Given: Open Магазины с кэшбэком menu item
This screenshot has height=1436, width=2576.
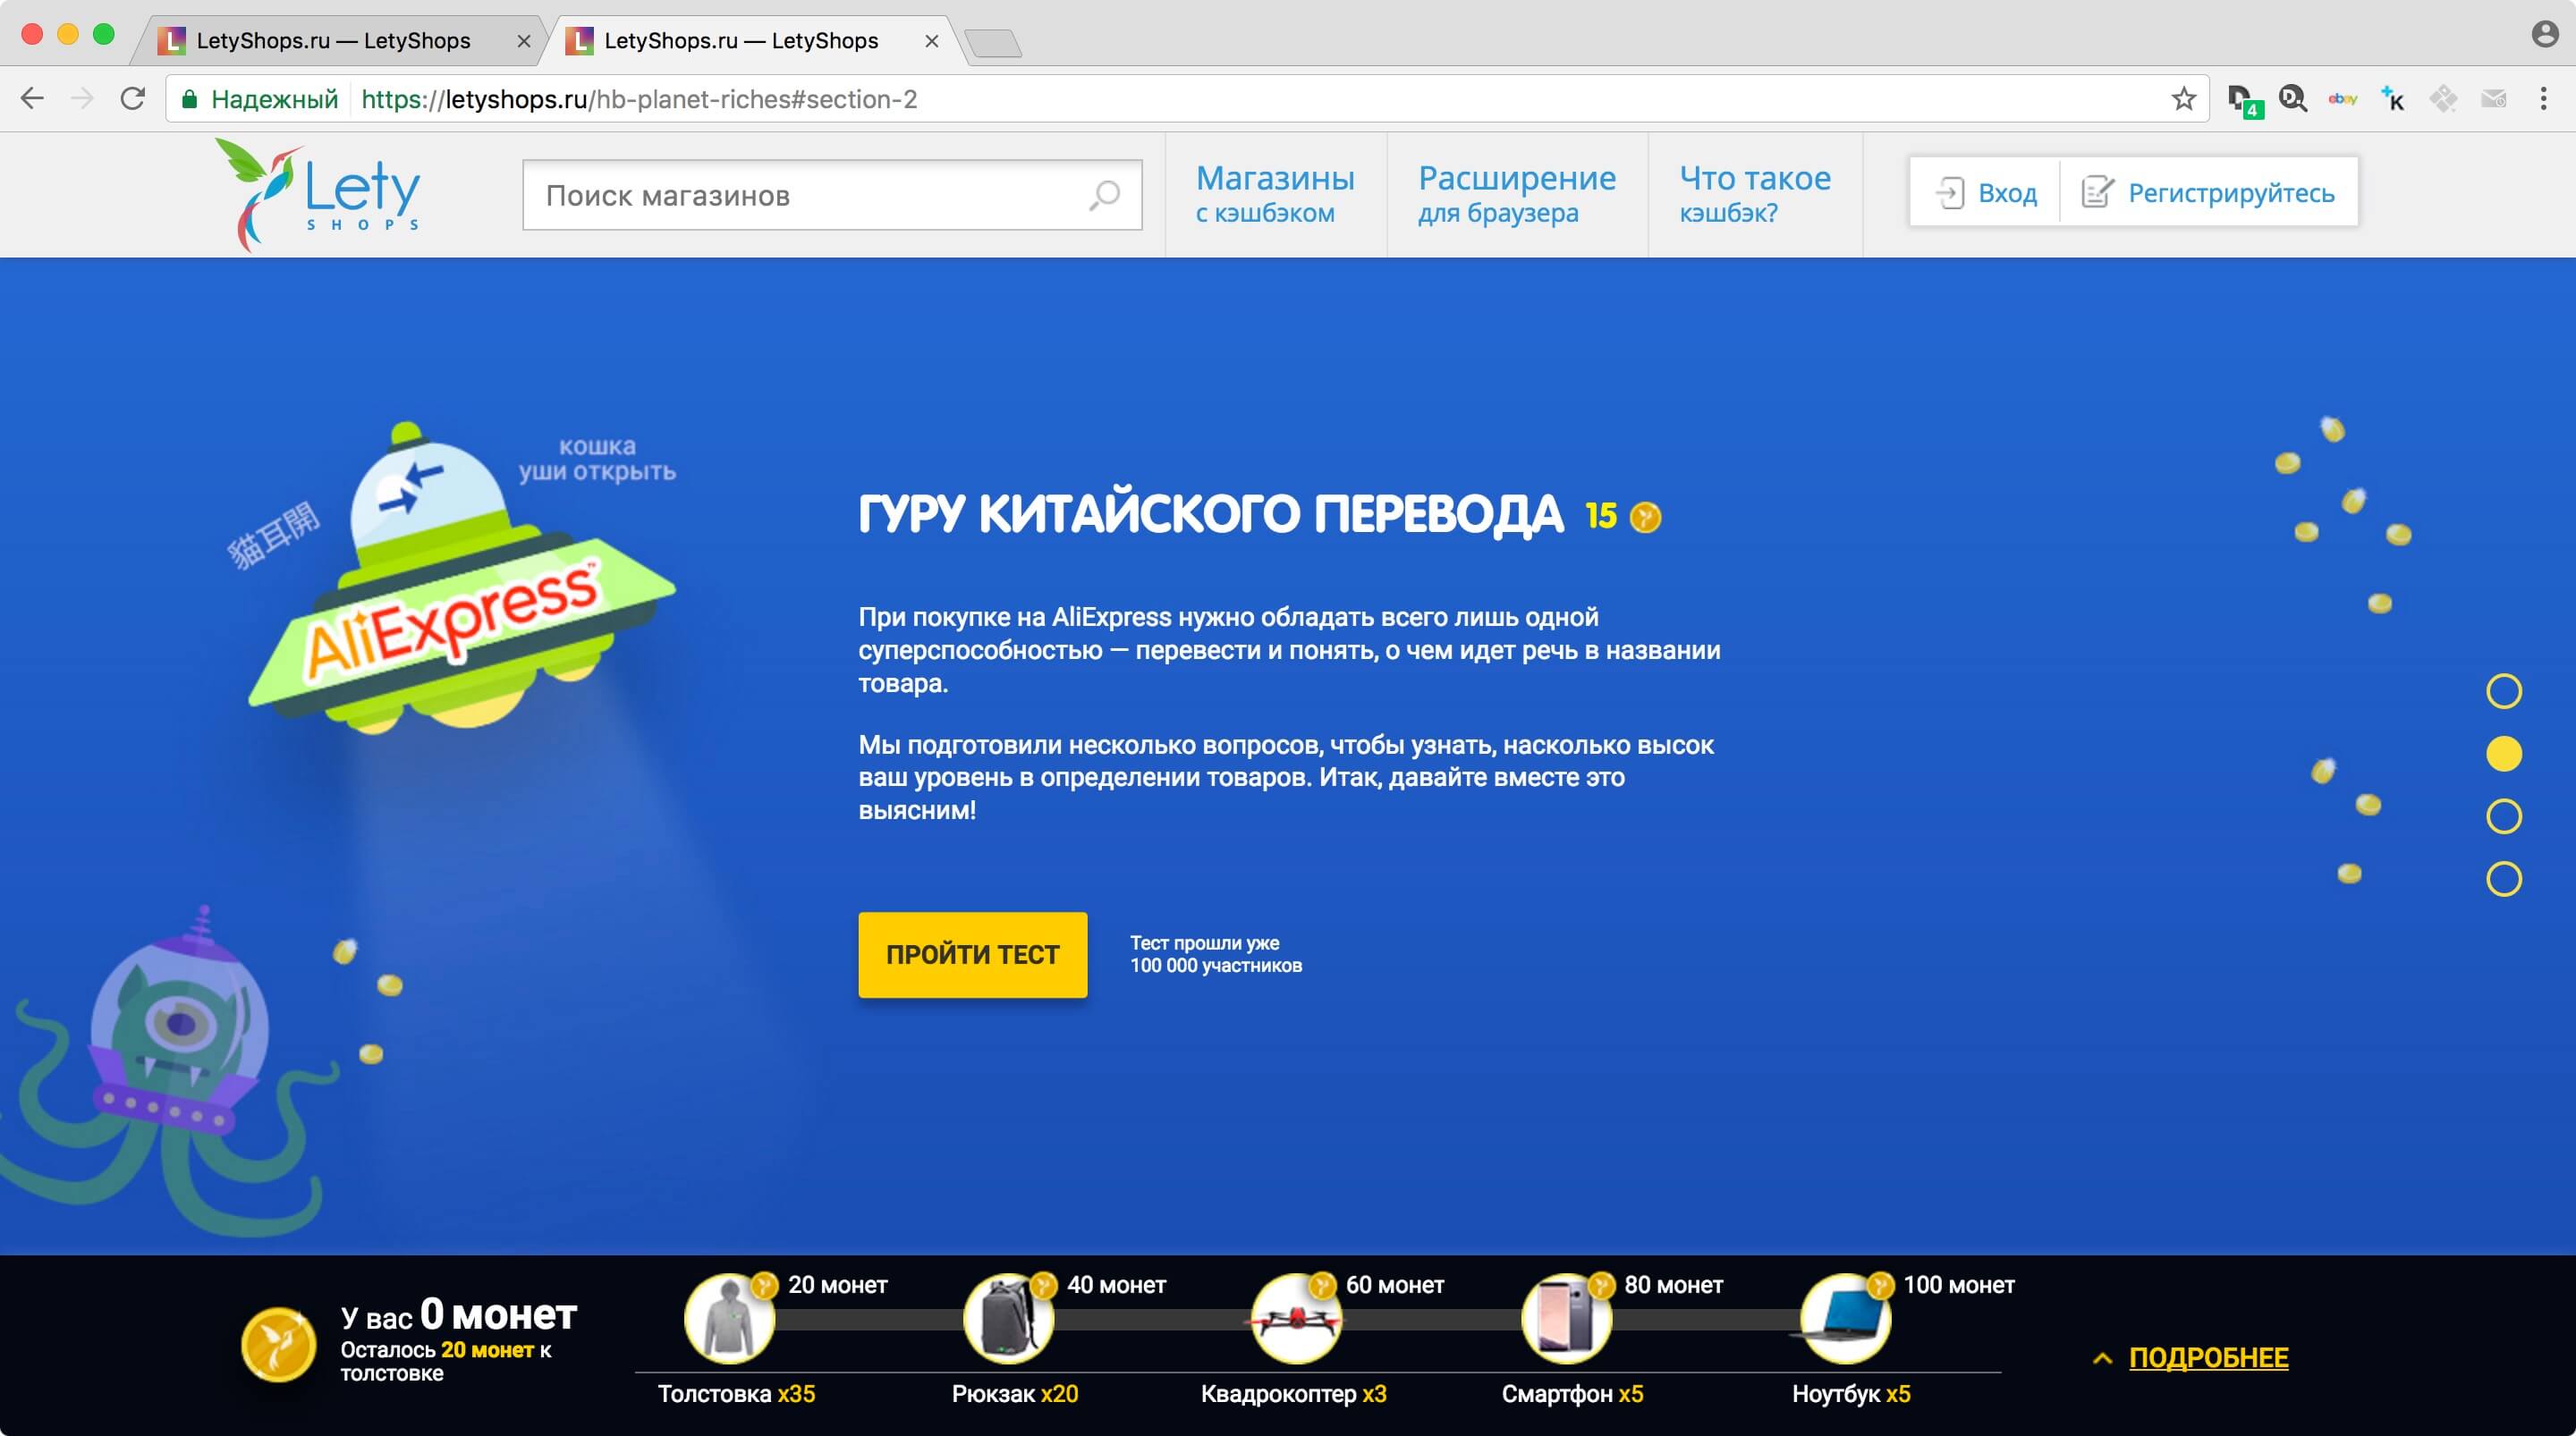Looking at the screenshot, I should click(x=1275, y=194).
